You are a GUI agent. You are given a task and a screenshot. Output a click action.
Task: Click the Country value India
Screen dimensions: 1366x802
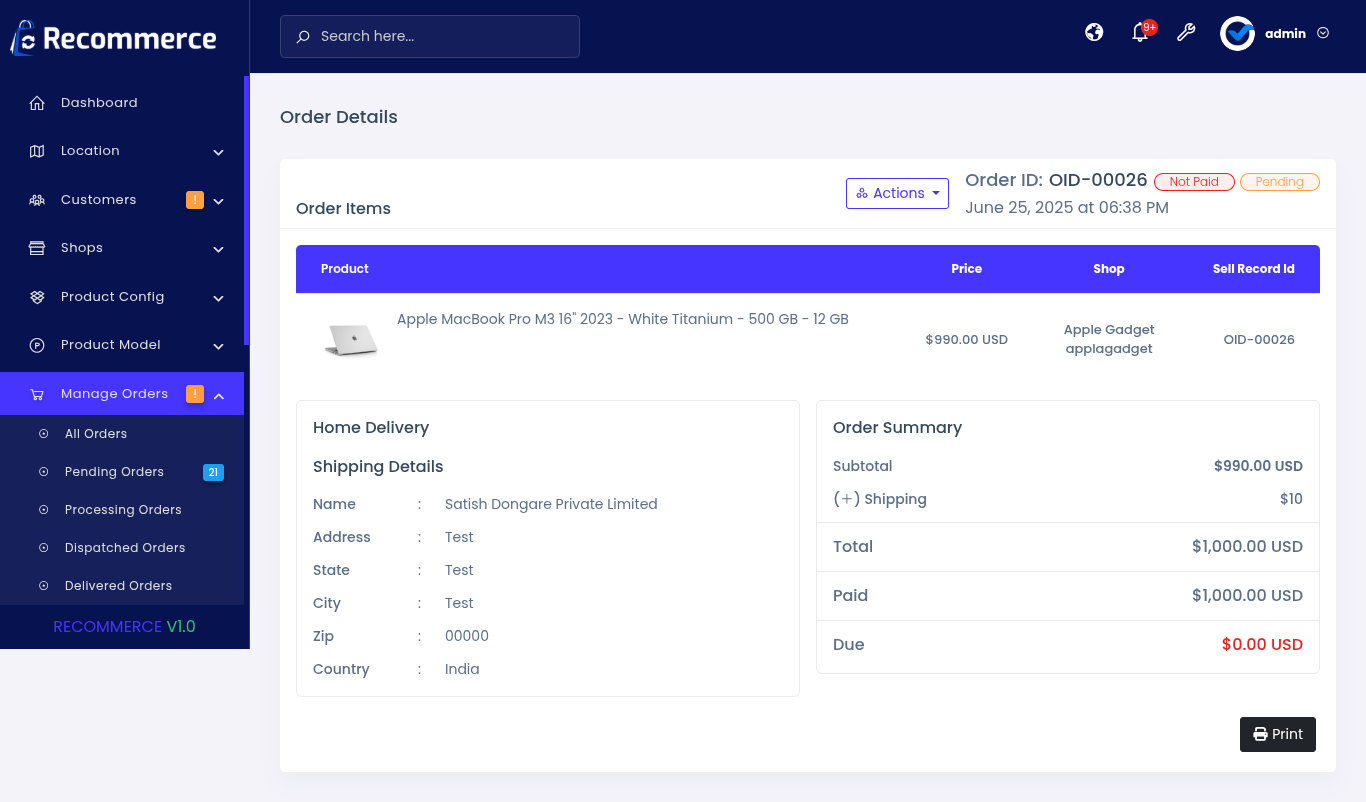pyautogui.click(x=462, y=669)
